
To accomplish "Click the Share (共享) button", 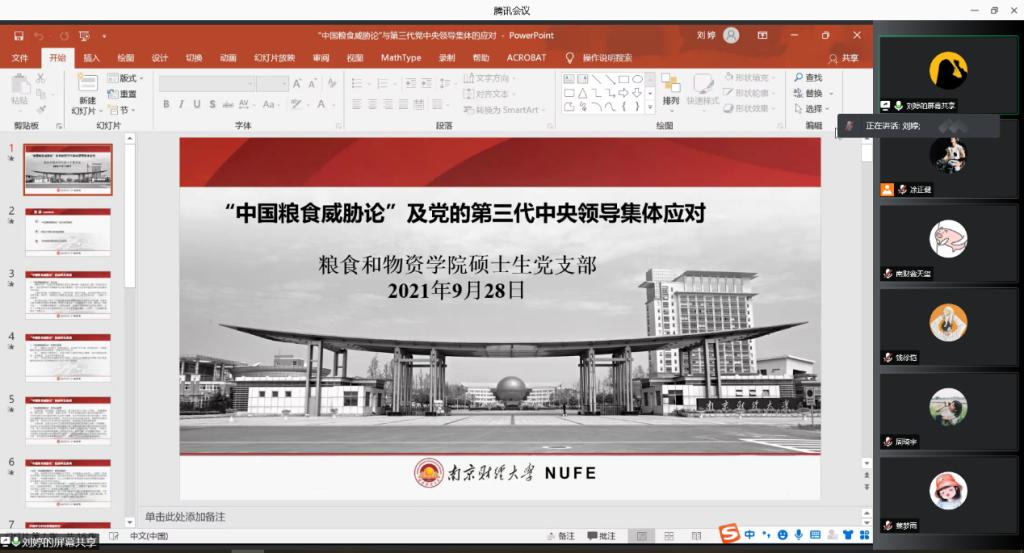I will [x=844, y=58].
